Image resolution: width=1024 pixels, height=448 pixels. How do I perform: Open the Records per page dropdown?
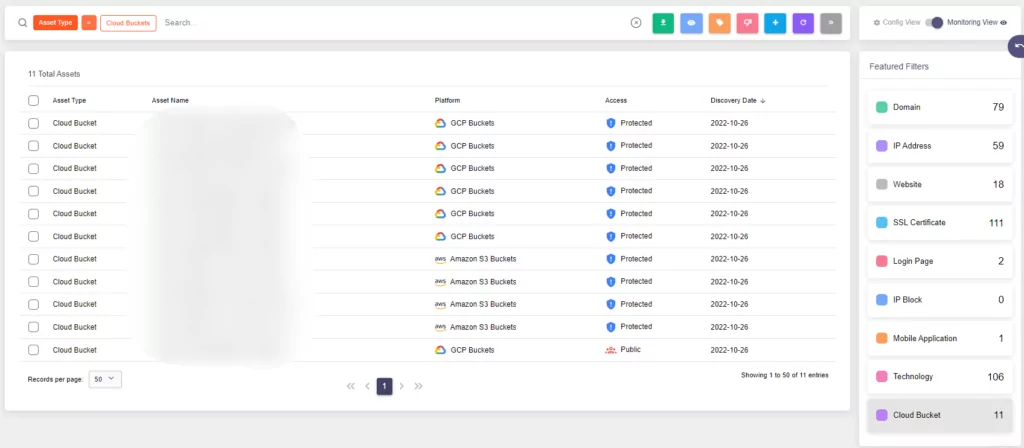click(x=105, y=379)
